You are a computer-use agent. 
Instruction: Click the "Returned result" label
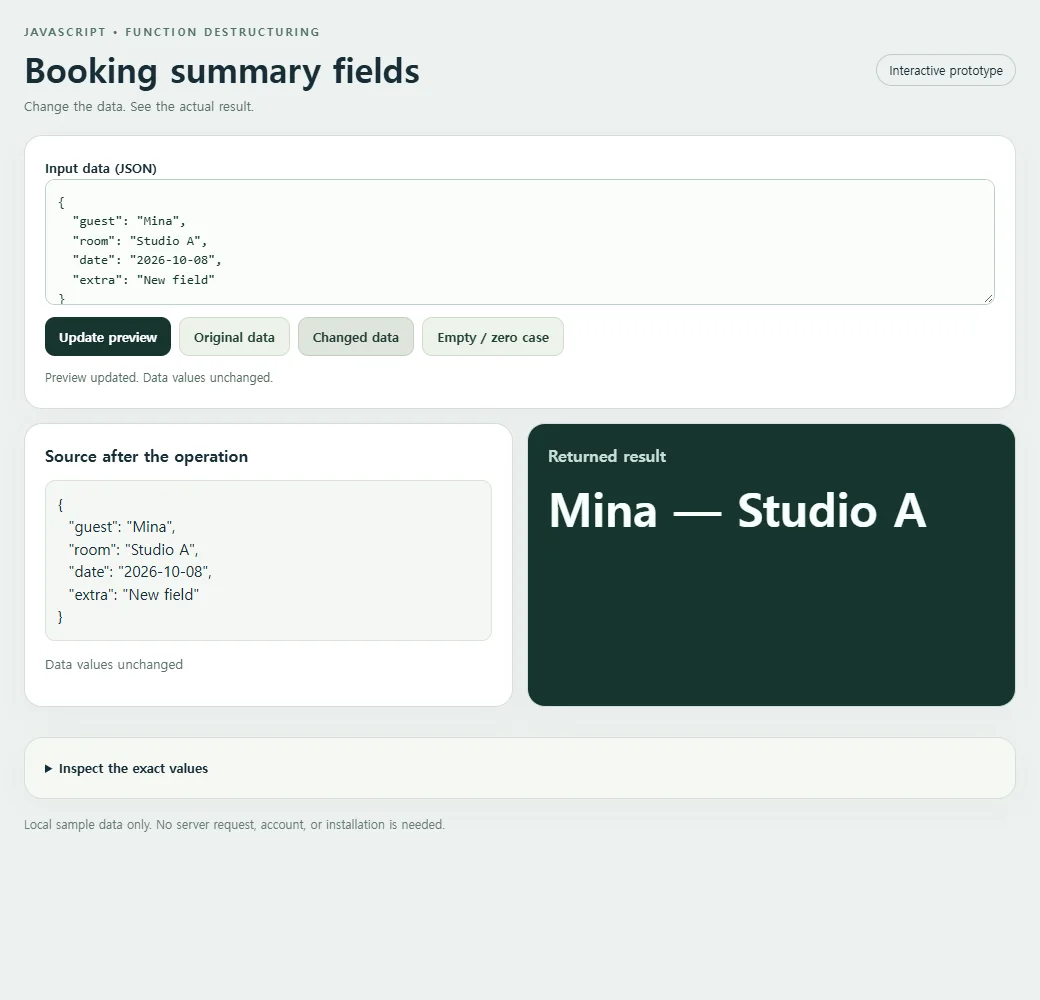pos(607,456)
